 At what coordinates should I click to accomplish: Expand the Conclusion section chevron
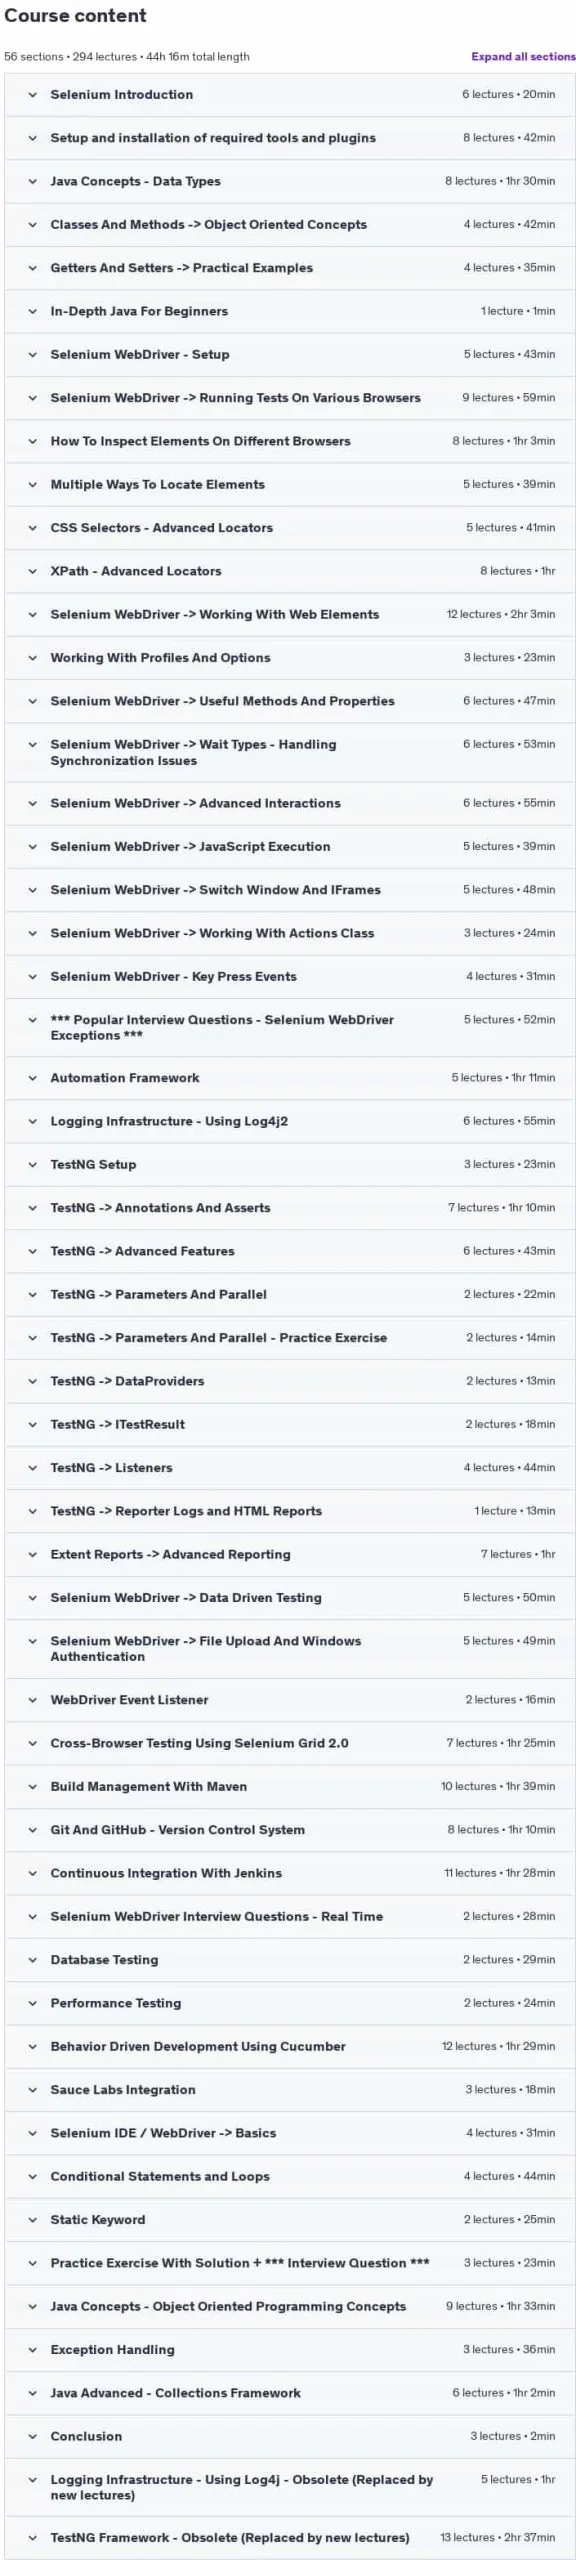(x=32, y=2437)
